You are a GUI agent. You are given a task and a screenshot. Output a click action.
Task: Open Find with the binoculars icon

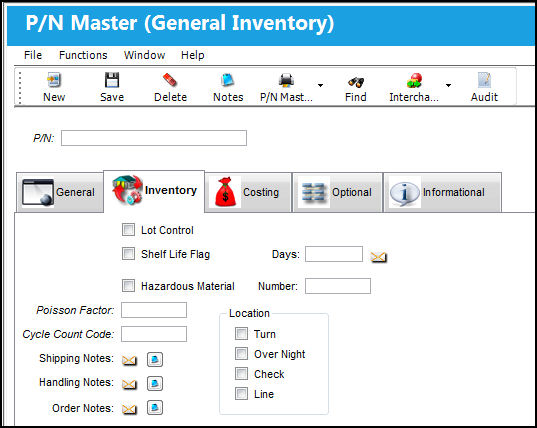(x=356, y=82)
